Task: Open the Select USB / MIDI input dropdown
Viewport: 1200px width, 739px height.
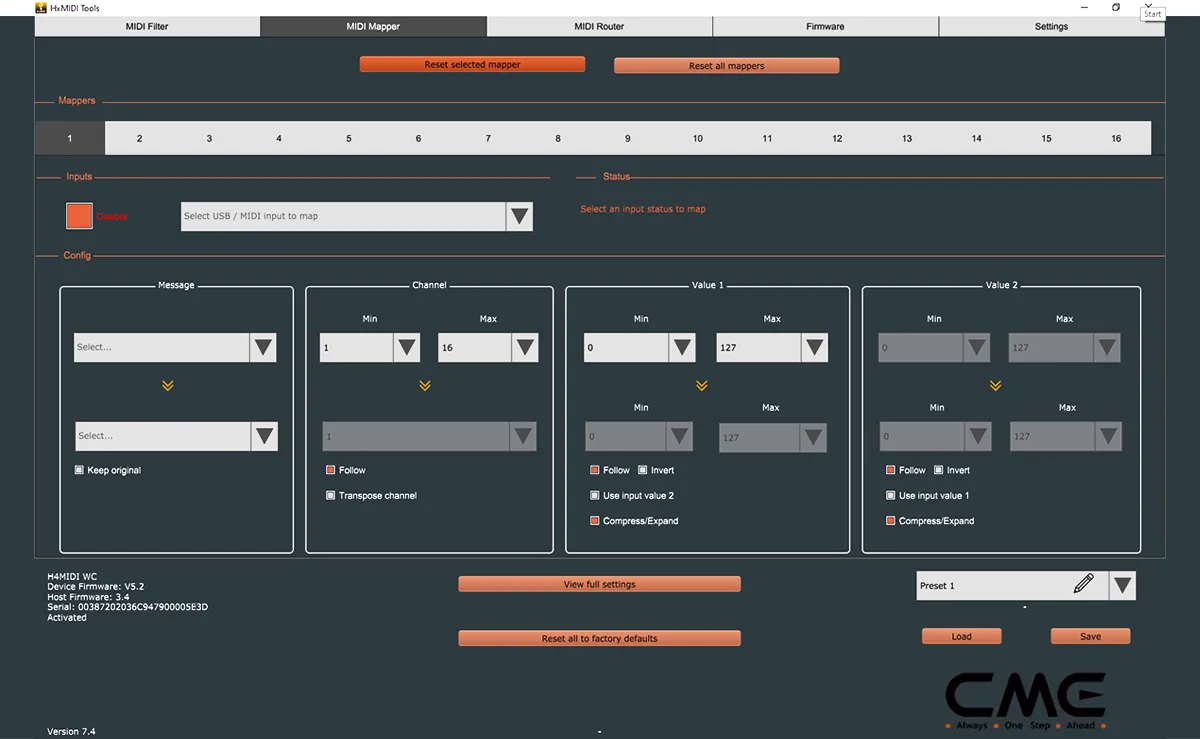Action: pos(519,216)
